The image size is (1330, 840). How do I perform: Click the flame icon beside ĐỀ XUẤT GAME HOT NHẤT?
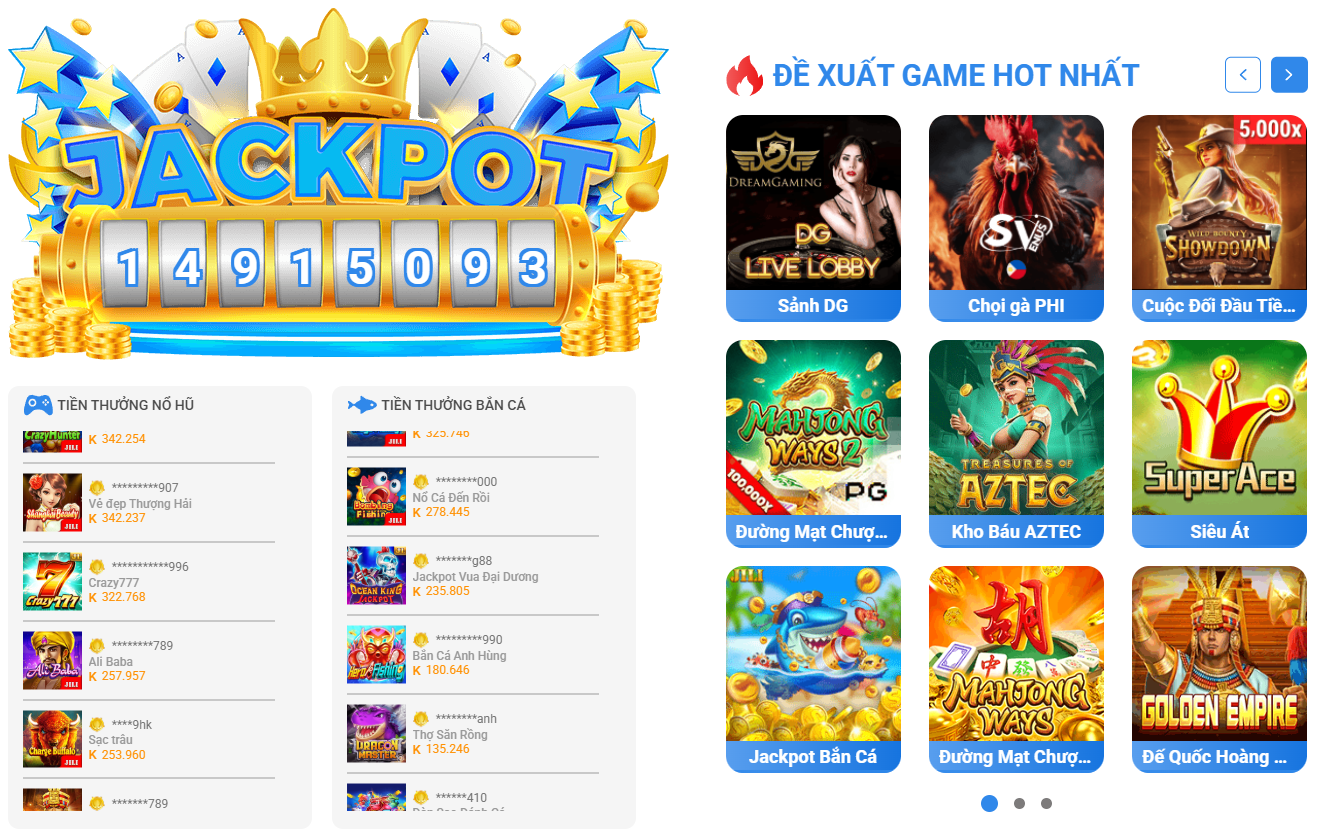(744, 75)
